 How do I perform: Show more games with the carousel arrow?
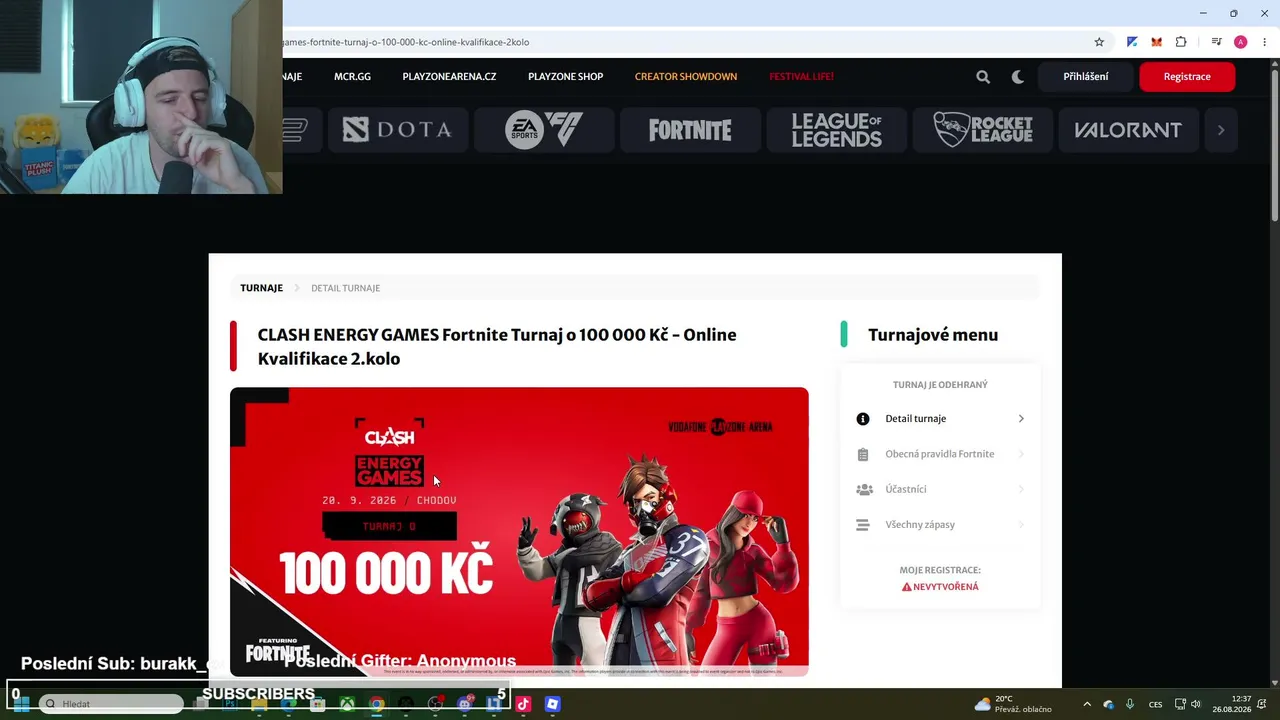pos(1221,130)
